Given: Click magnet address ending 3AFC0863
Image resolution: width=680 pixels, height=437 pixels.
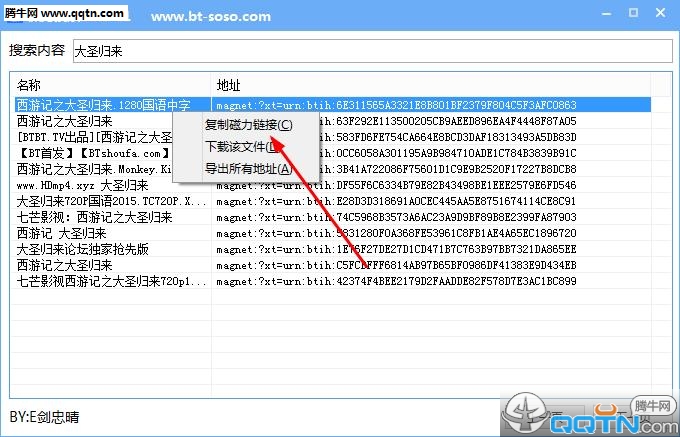Looking at the screenshot, I should pos(396,105).
